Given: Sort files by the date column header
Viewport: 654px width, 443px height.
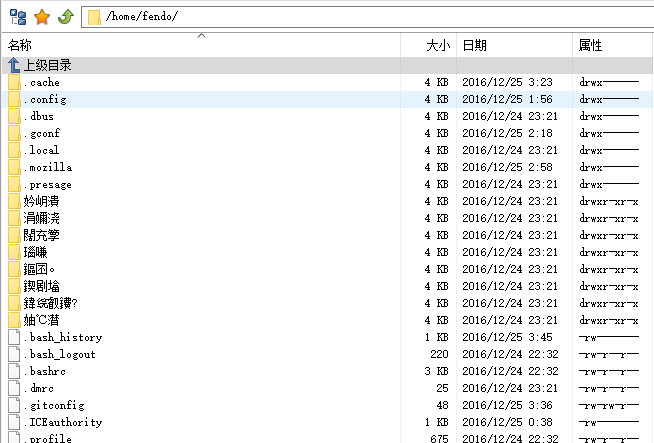Looking at the screenshot, I should click(475, 45).
